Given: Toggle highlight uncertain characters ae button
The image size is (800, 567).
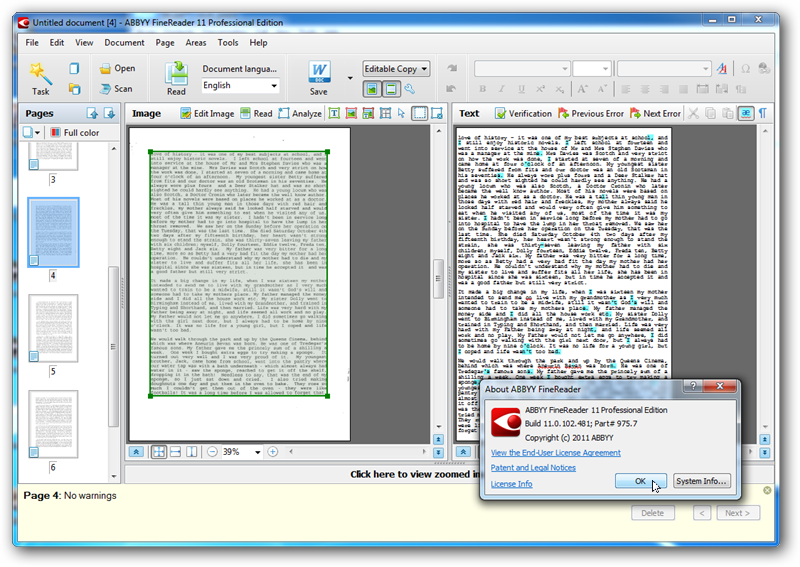Looking at the screenshot, I should click(x=746, y=113).
